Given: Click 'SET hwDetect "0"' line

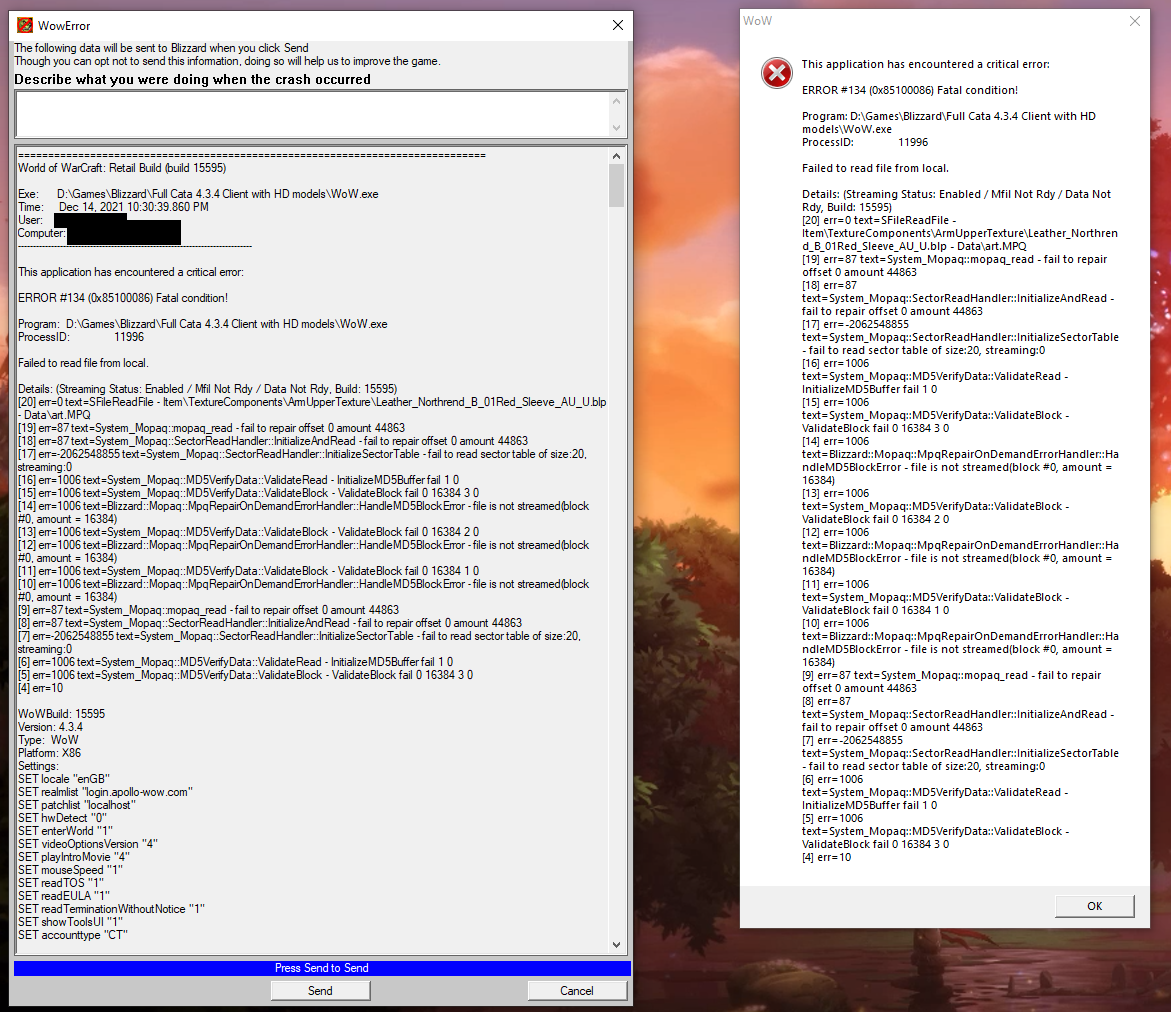Looking at the screenshot, I should coord(62,818).
